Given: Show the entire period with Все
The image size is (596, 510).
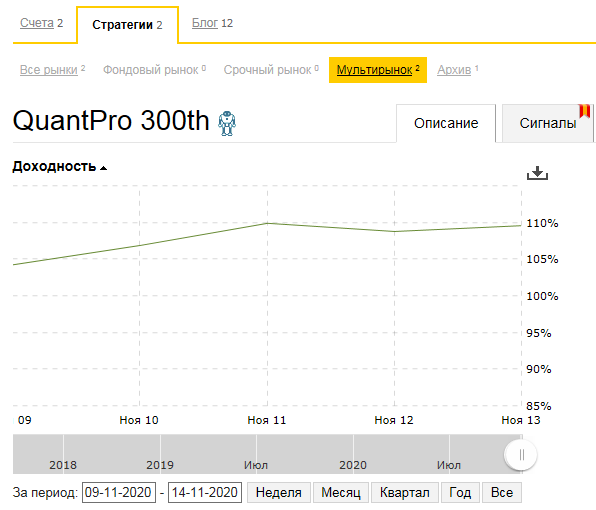Looking at the screenshot, I should 502,493.
